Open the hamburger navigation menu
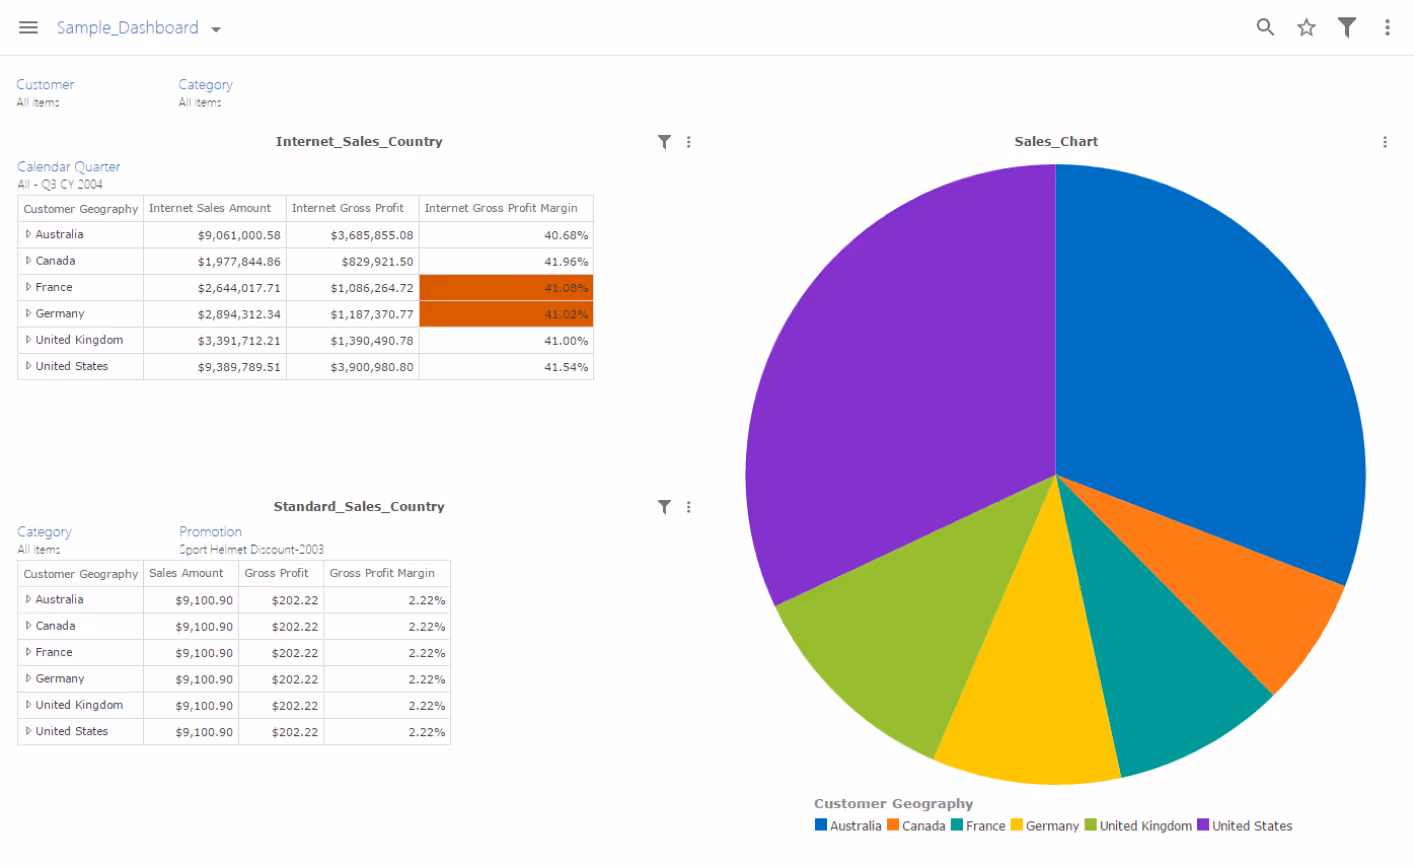This screenshot has width=1414, height=865. [x=28, y=28]
